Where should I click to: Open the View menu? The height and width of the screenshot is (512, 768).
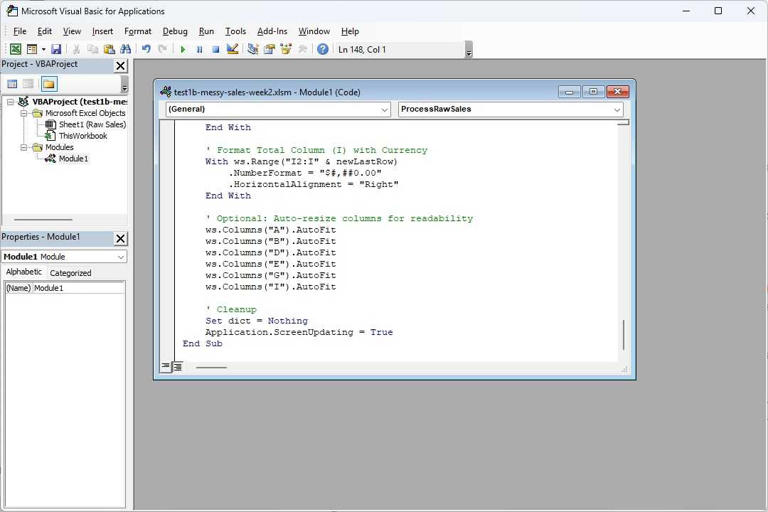[x=72, y=31]
